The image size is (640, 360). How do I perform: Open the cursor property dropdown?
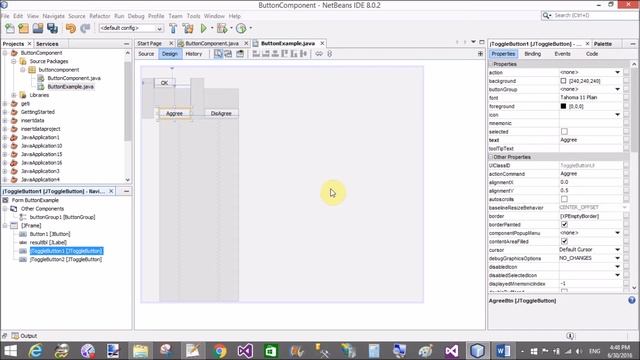coord(618,250)
